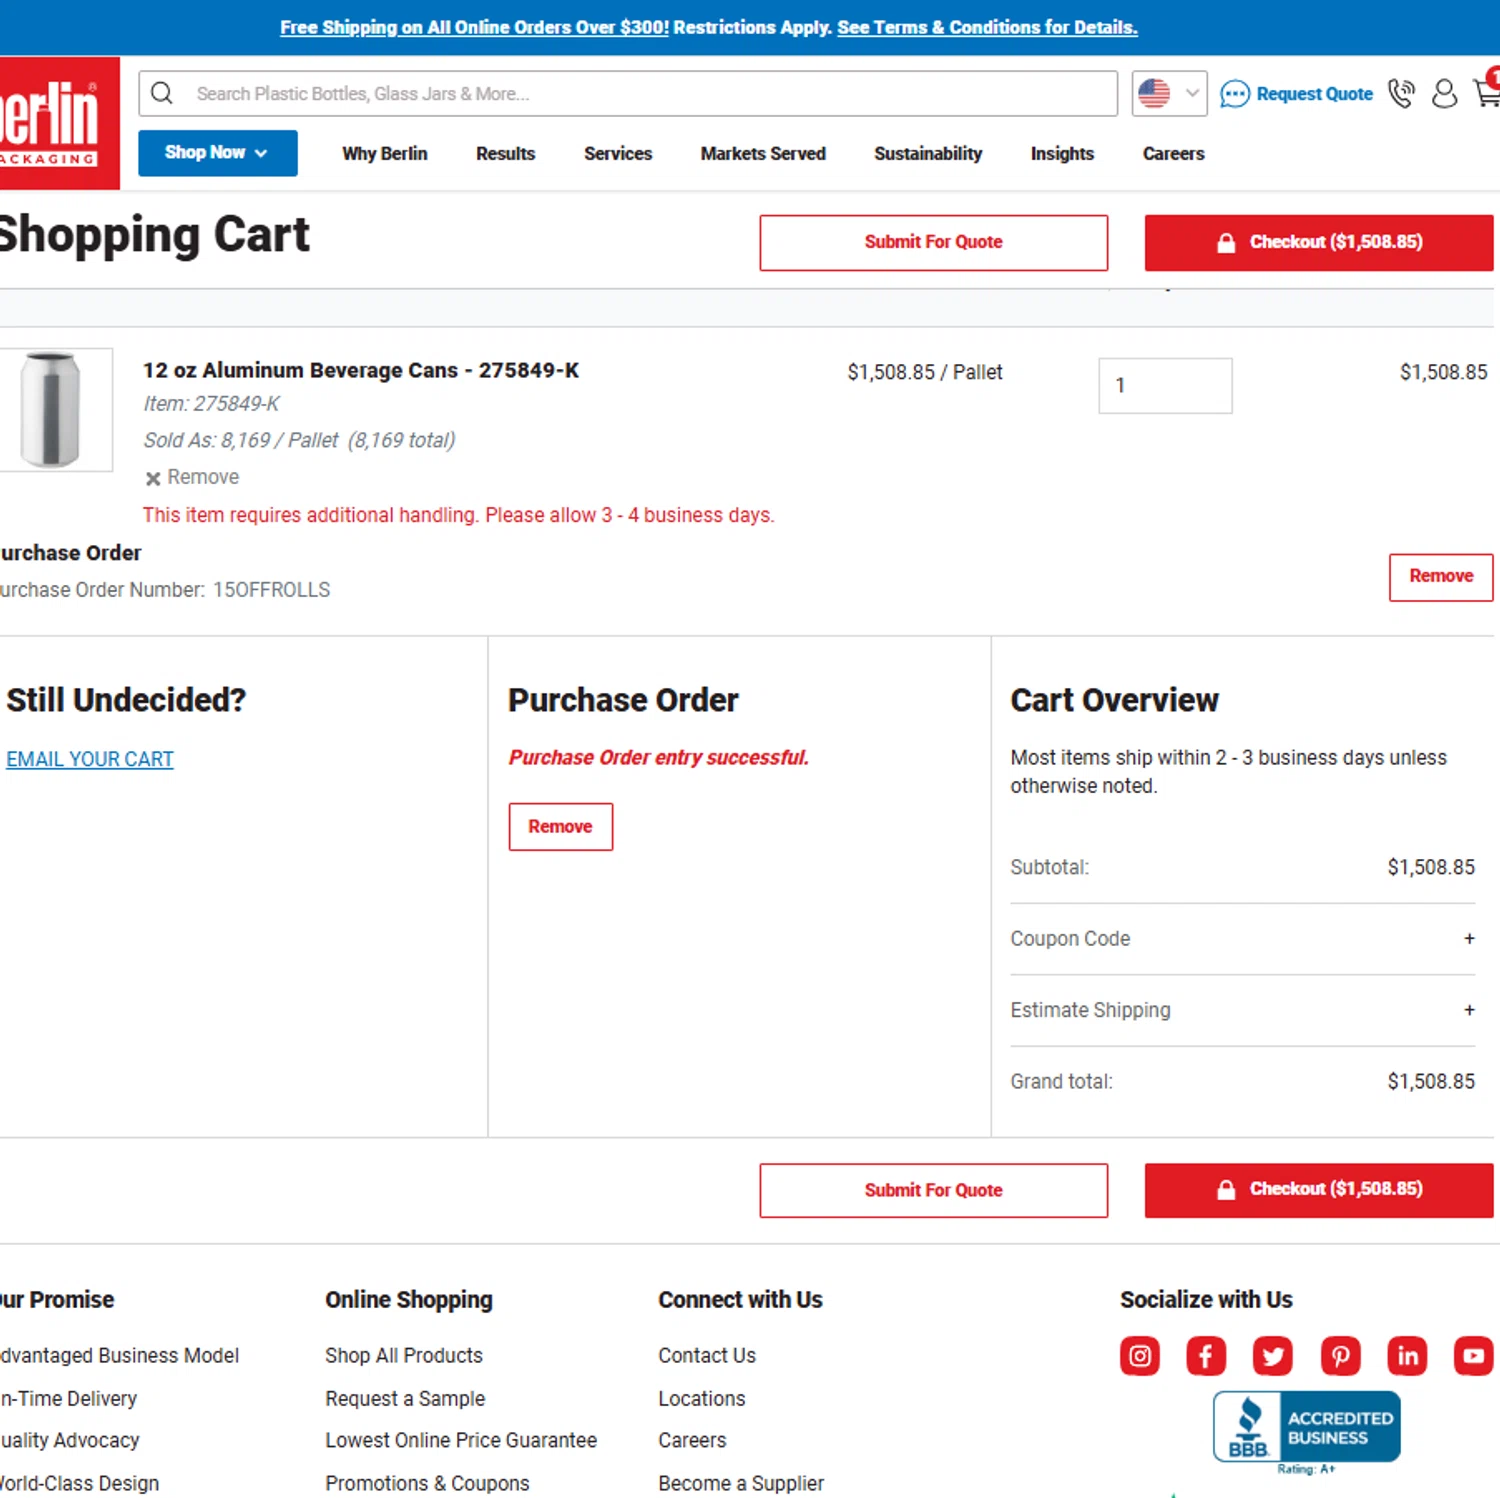Viewport: 1500px width, 1498px height.
Task: Click the search magnifier icon
Action: point(162,93)
